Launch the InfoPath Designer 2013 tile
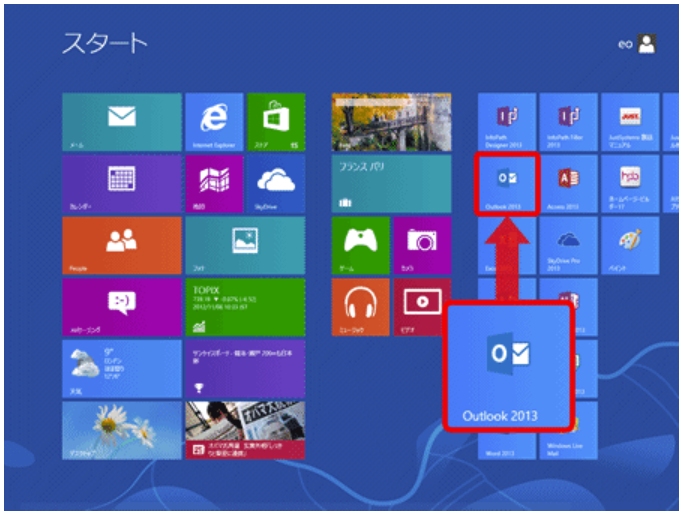This screenshot has width=681, height=515. click(x=507, y=122)
